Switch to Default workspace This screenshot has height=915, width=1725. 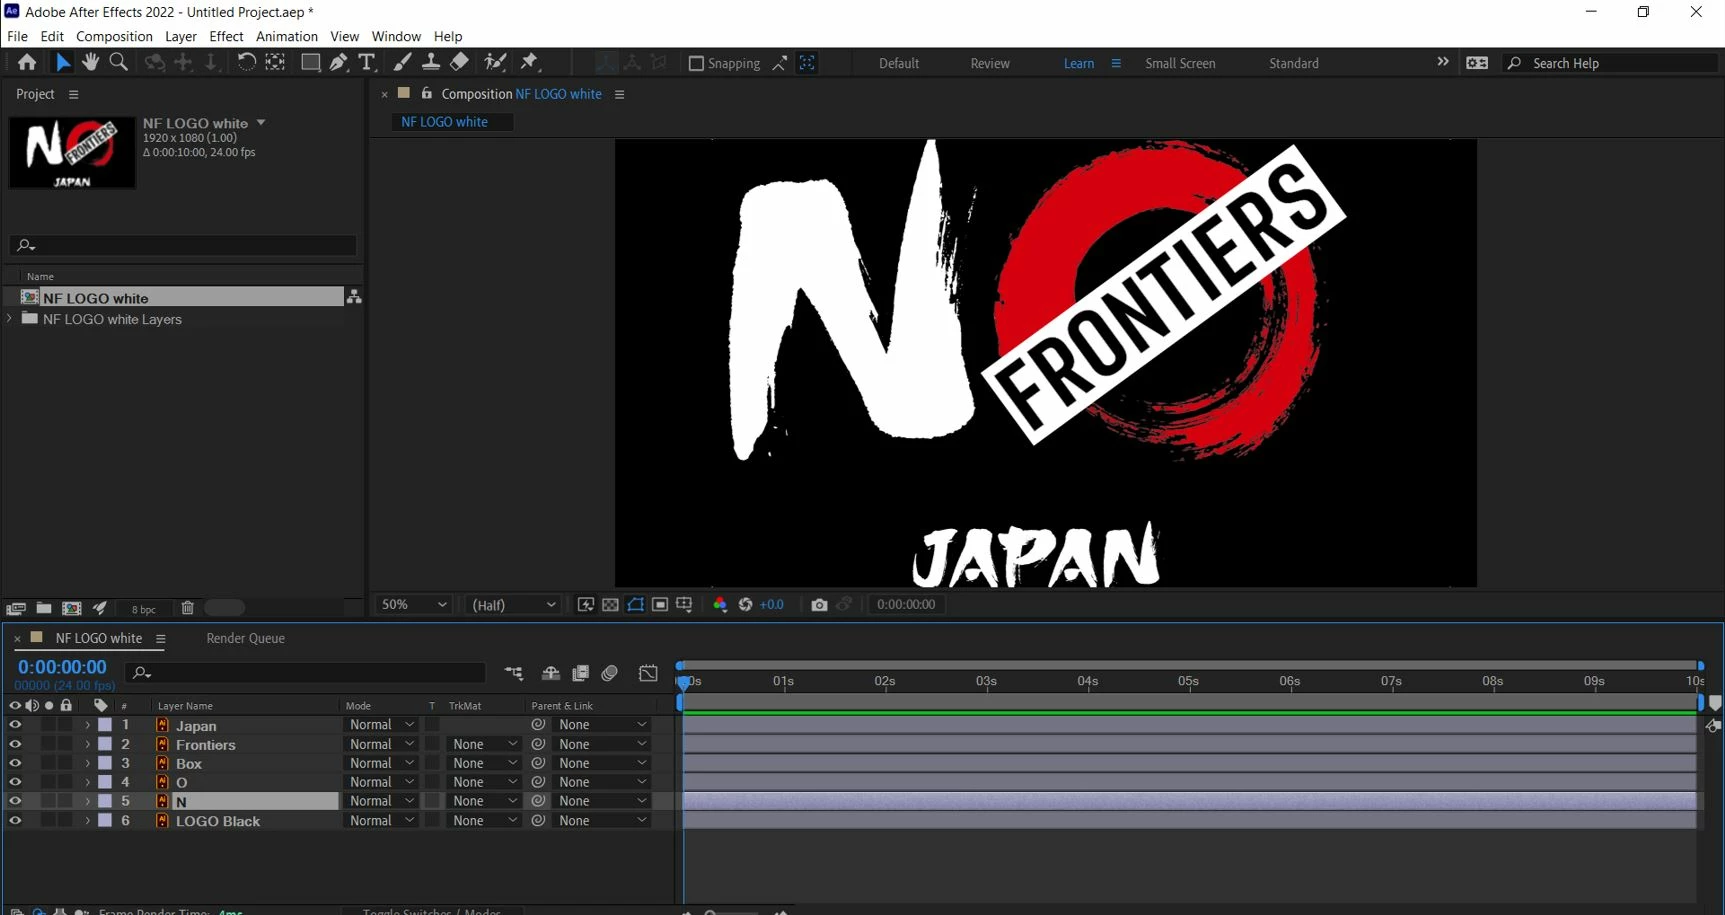[899, 63]
